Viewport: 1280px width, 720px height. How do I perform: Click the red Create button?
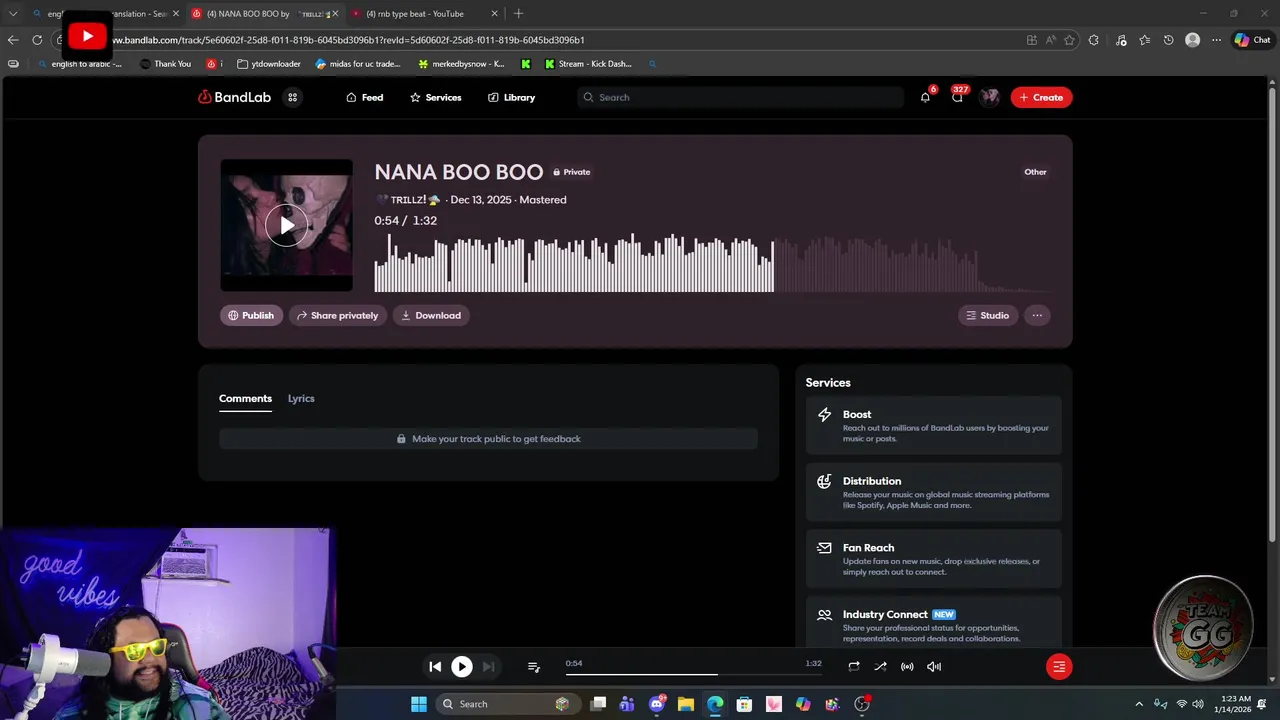(1041, 97)
